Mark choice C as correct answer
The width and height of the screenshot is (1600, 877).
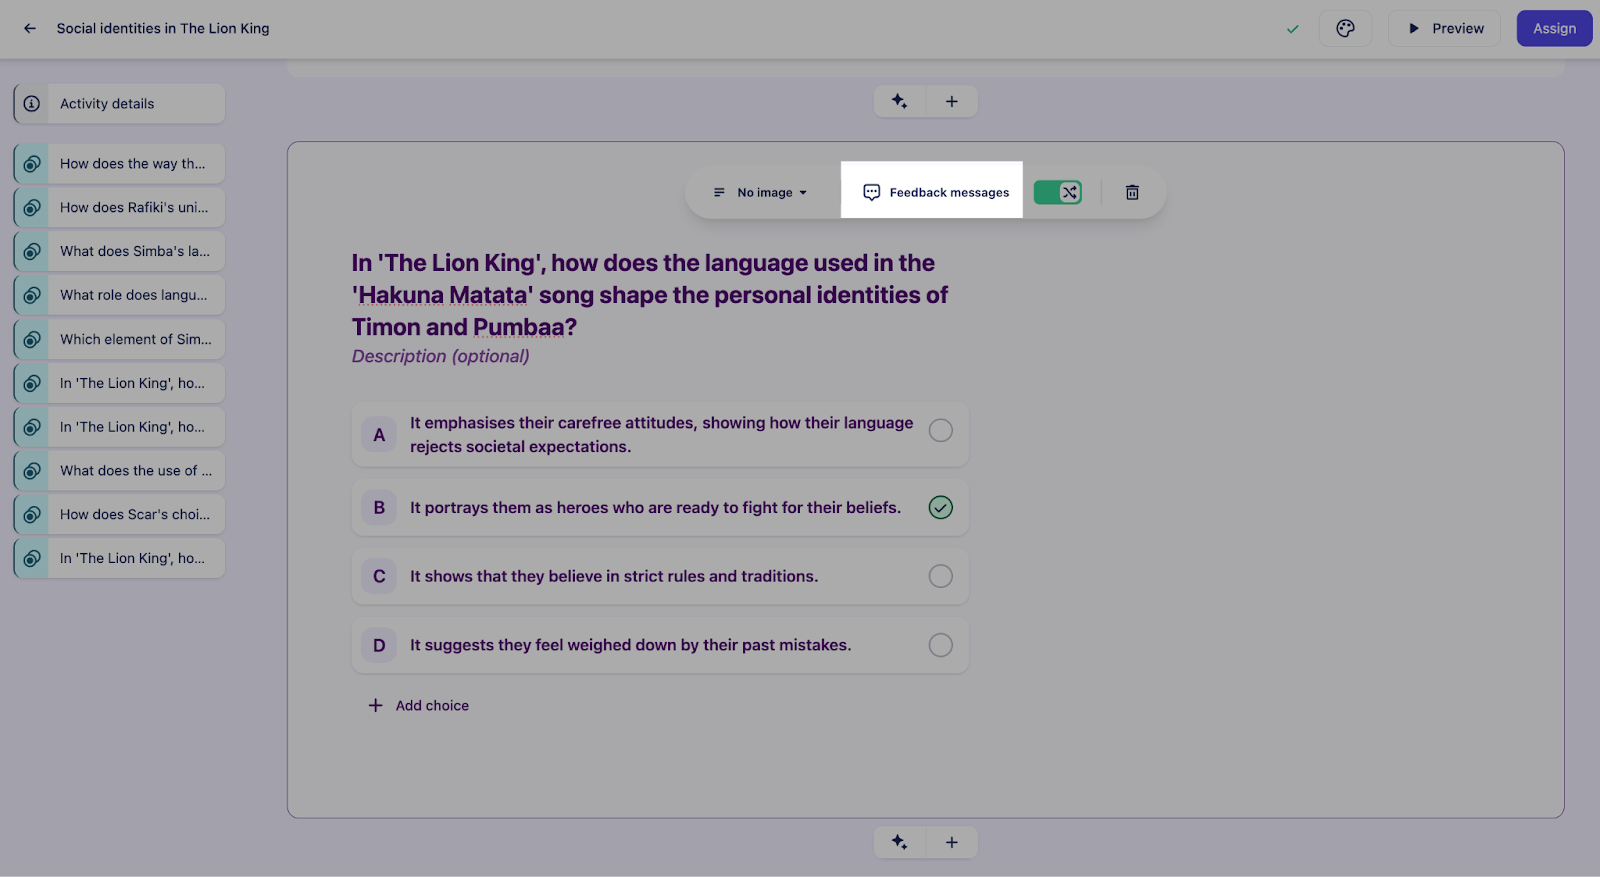(x=940, y=576)
